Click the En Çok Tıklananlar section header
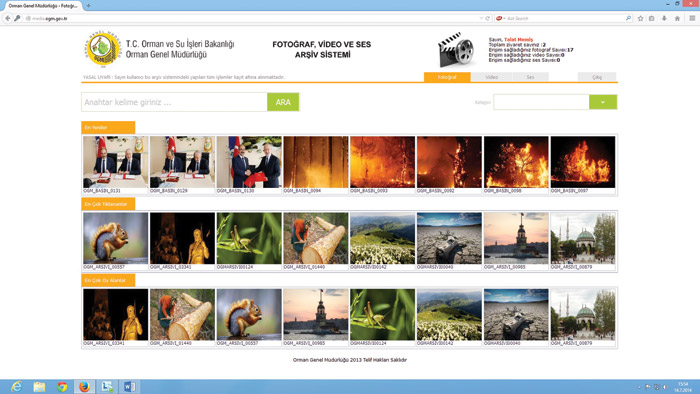The image size is (700, 394). pyautogui.click(x=108, y=204)
